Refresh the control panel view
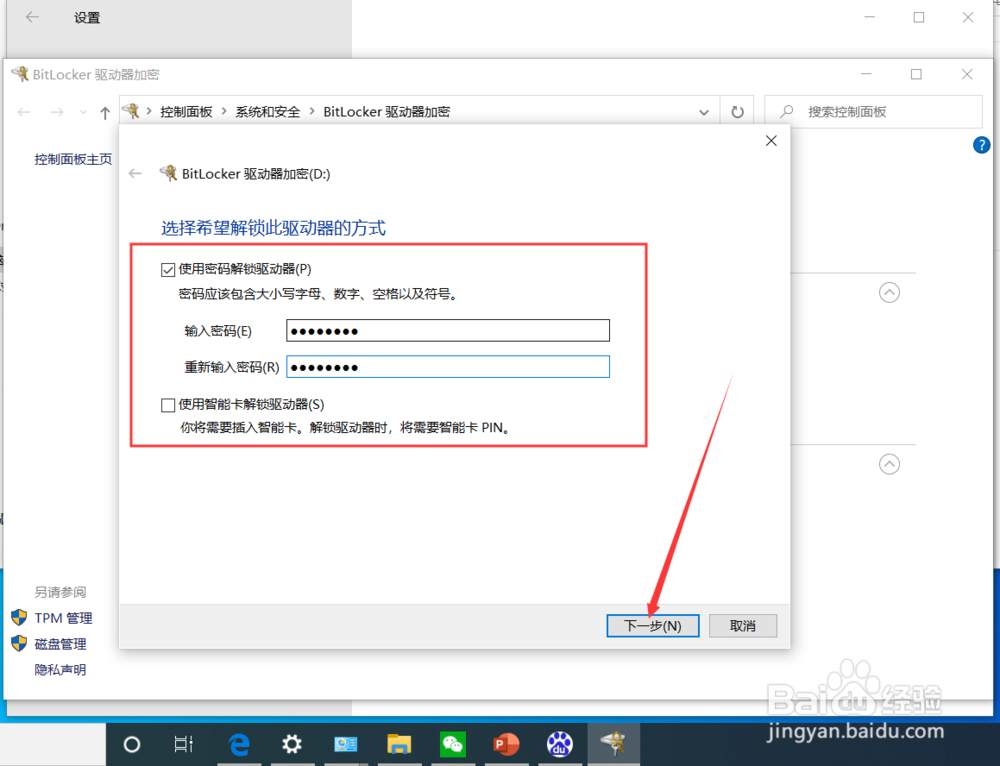The image size is (1000, 766). click(737, 112)
